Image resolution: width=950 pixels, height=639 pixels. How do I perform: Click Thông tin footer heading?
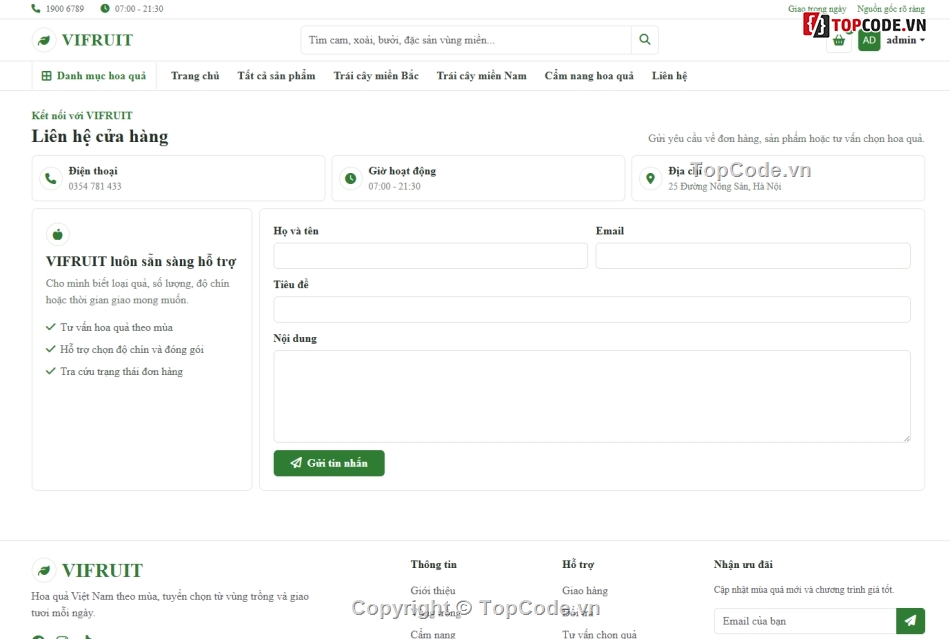tap(434, 565)
